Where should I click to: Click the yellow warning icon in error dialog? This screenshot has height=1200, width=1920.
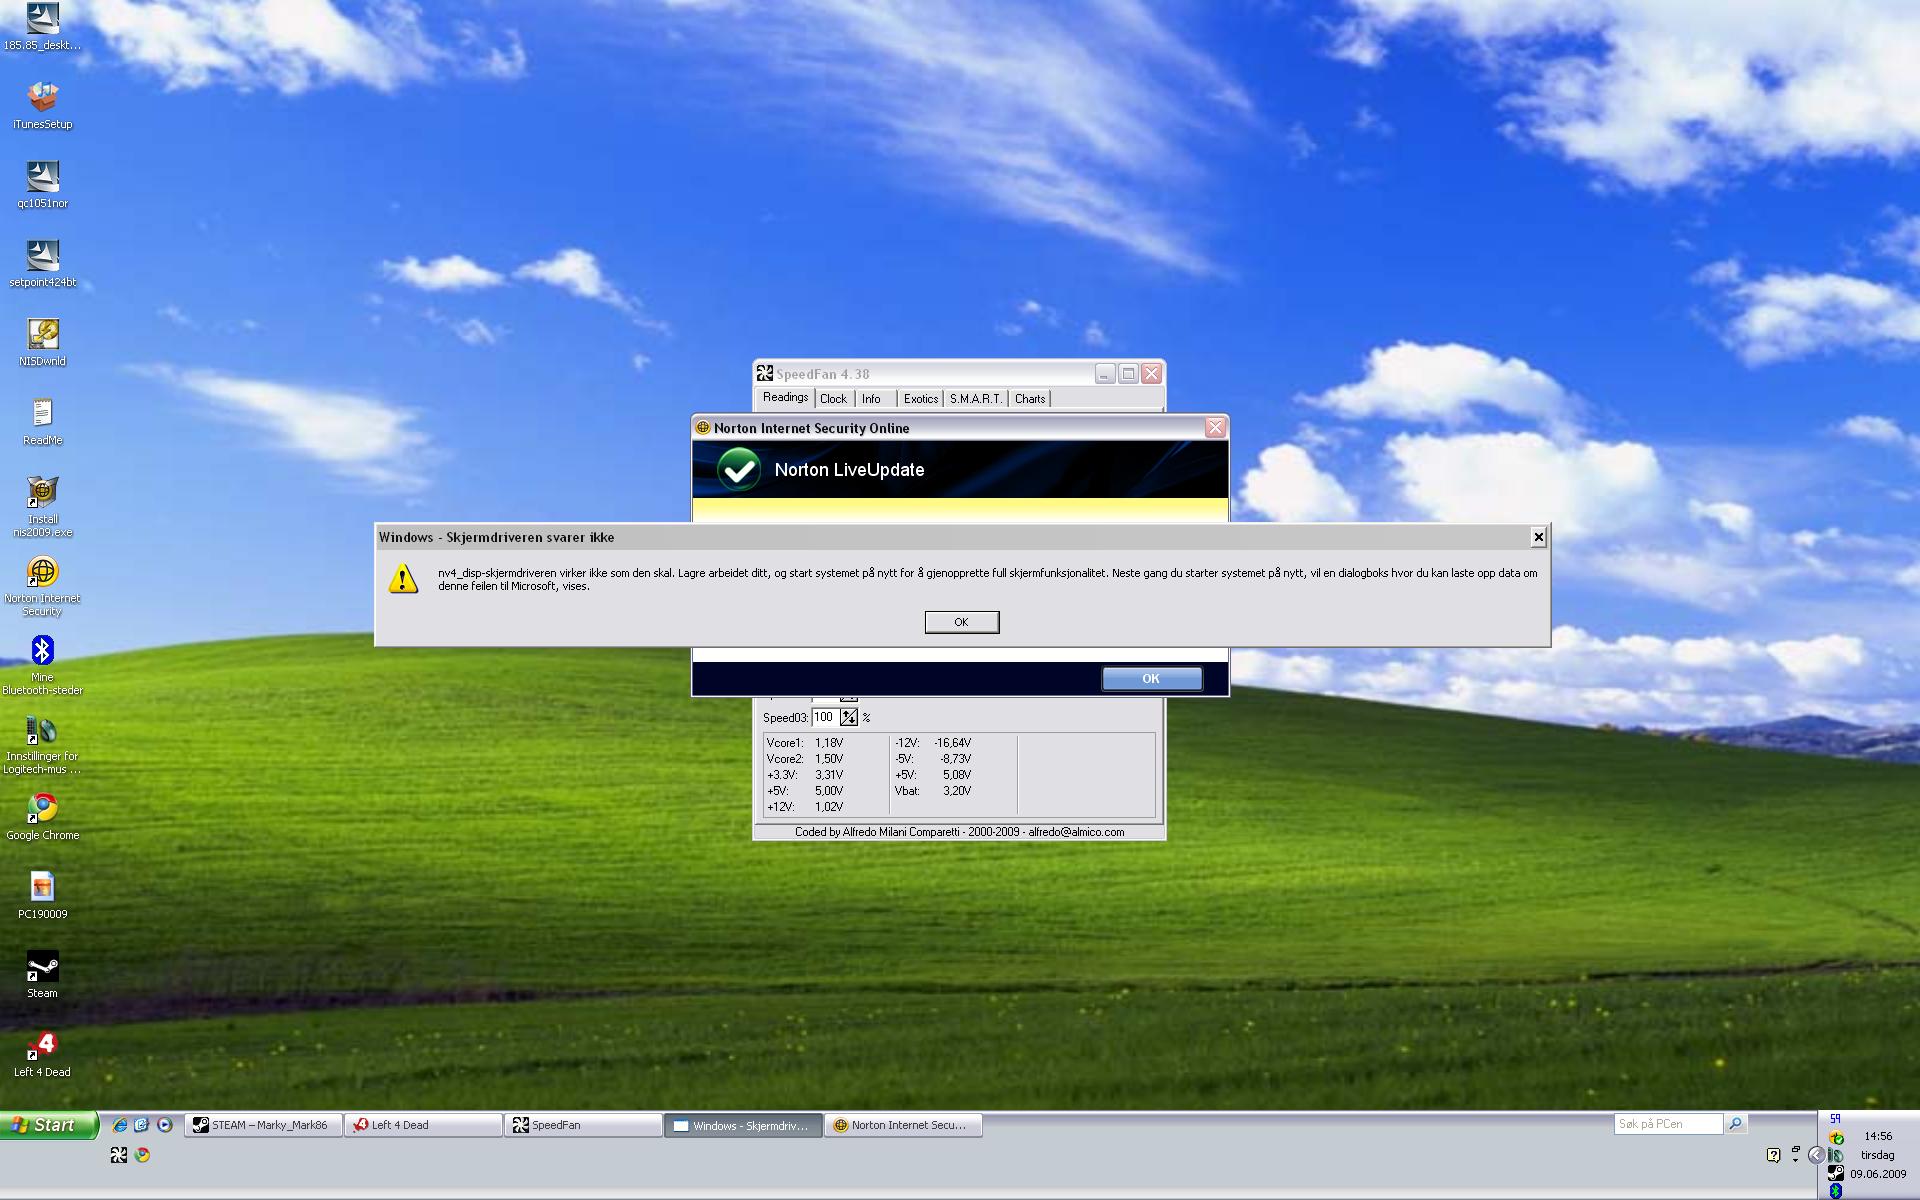(x=403, y=578)
